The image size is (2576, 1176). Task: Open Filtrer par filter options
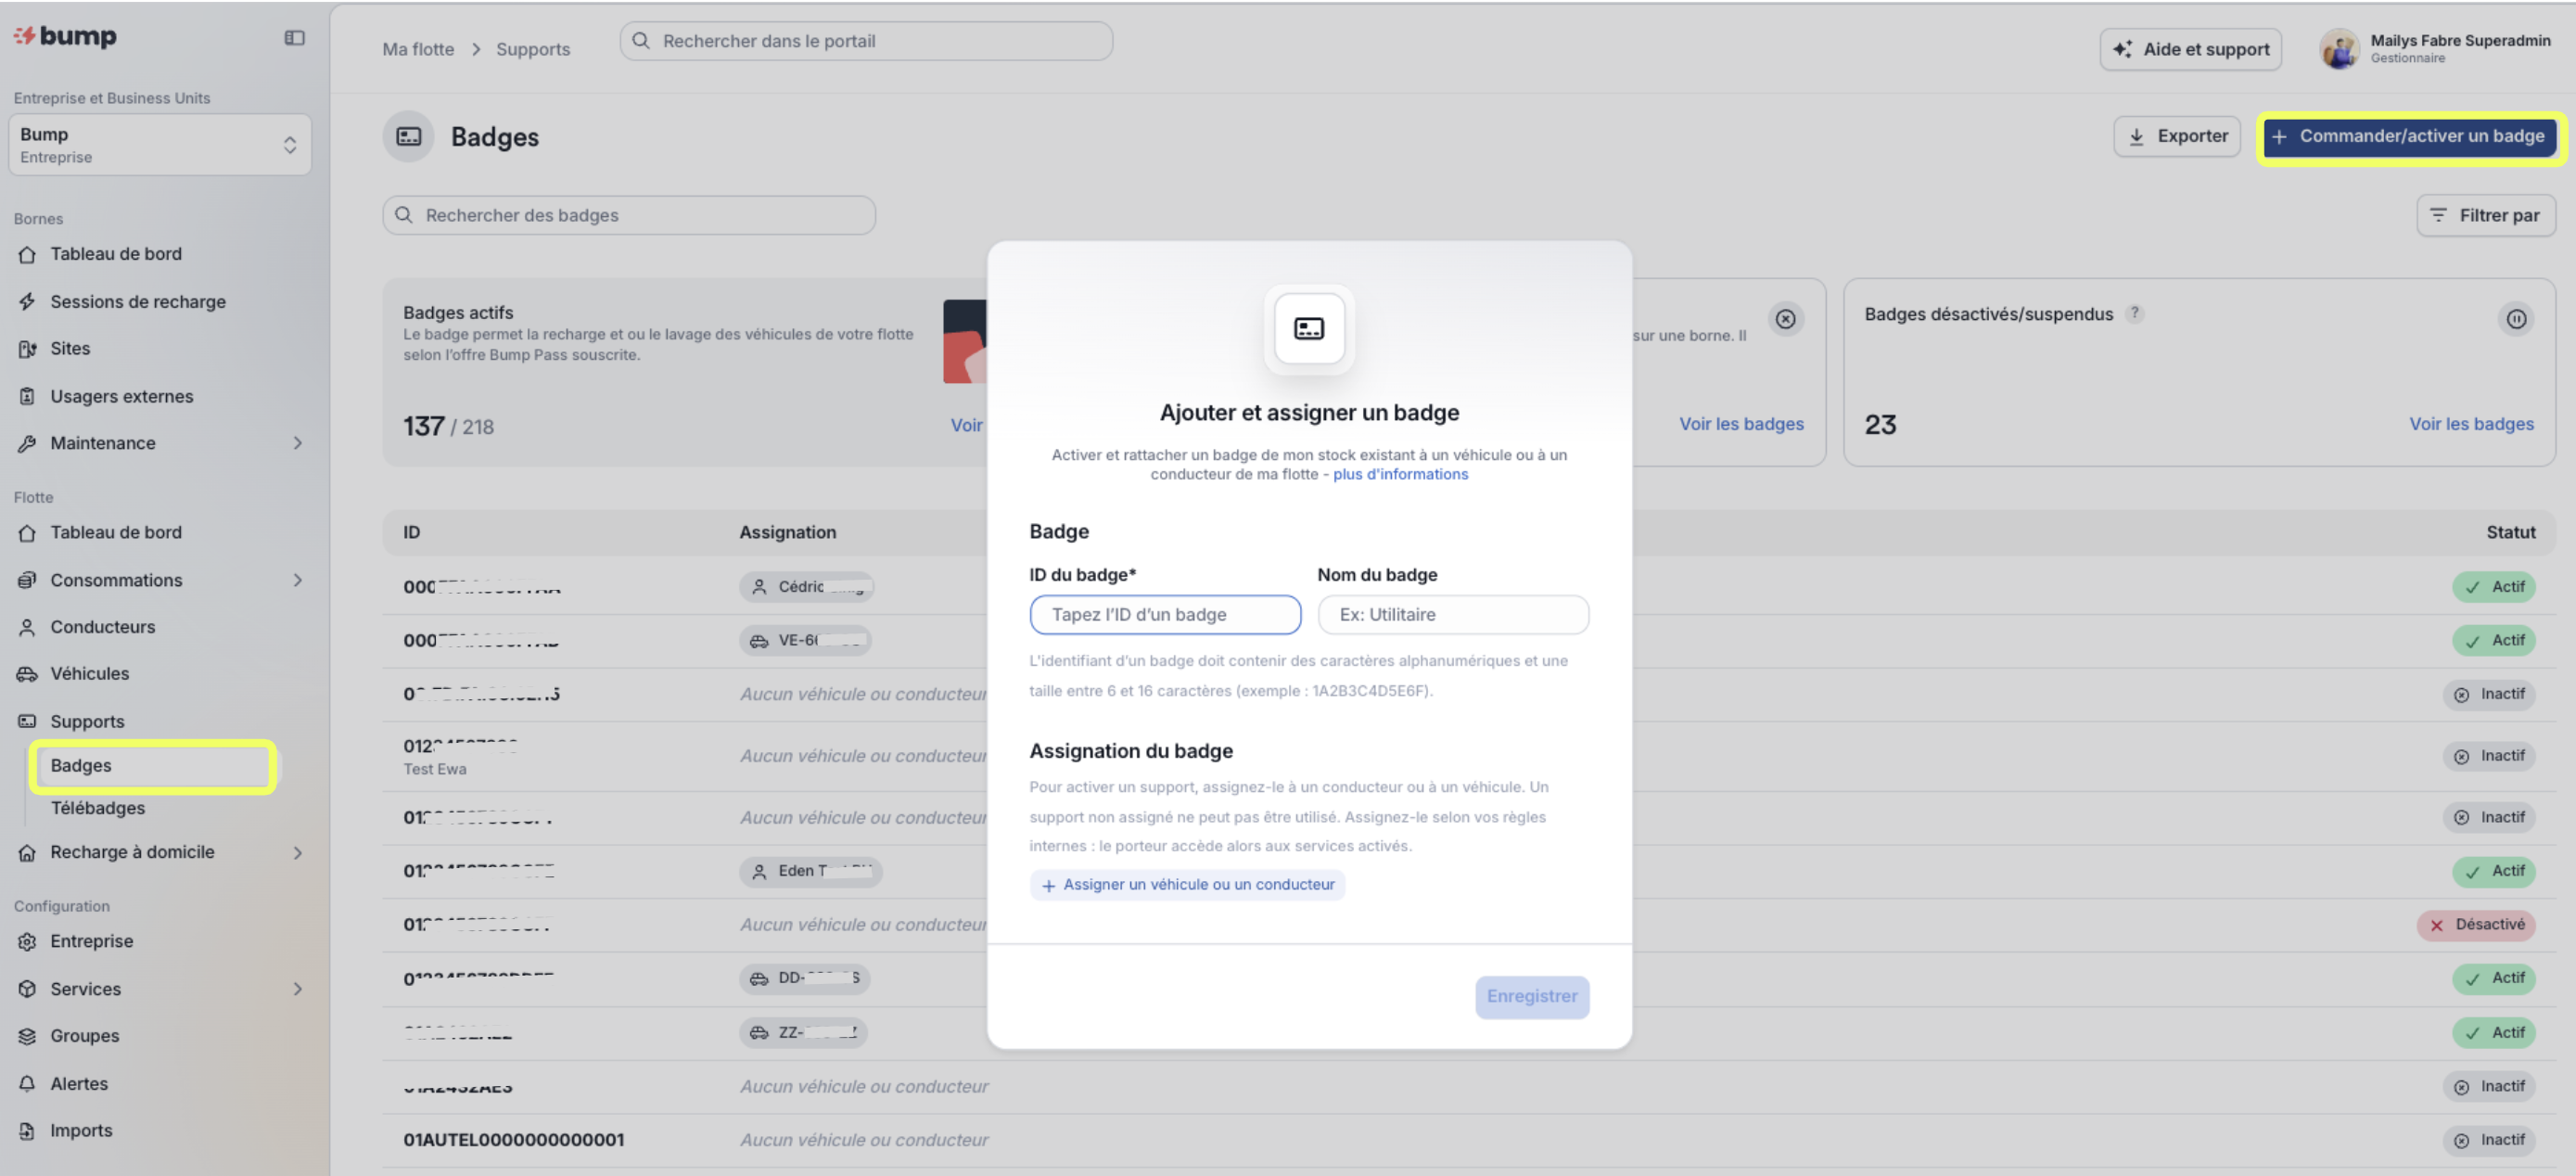[x=2485, y=215]
